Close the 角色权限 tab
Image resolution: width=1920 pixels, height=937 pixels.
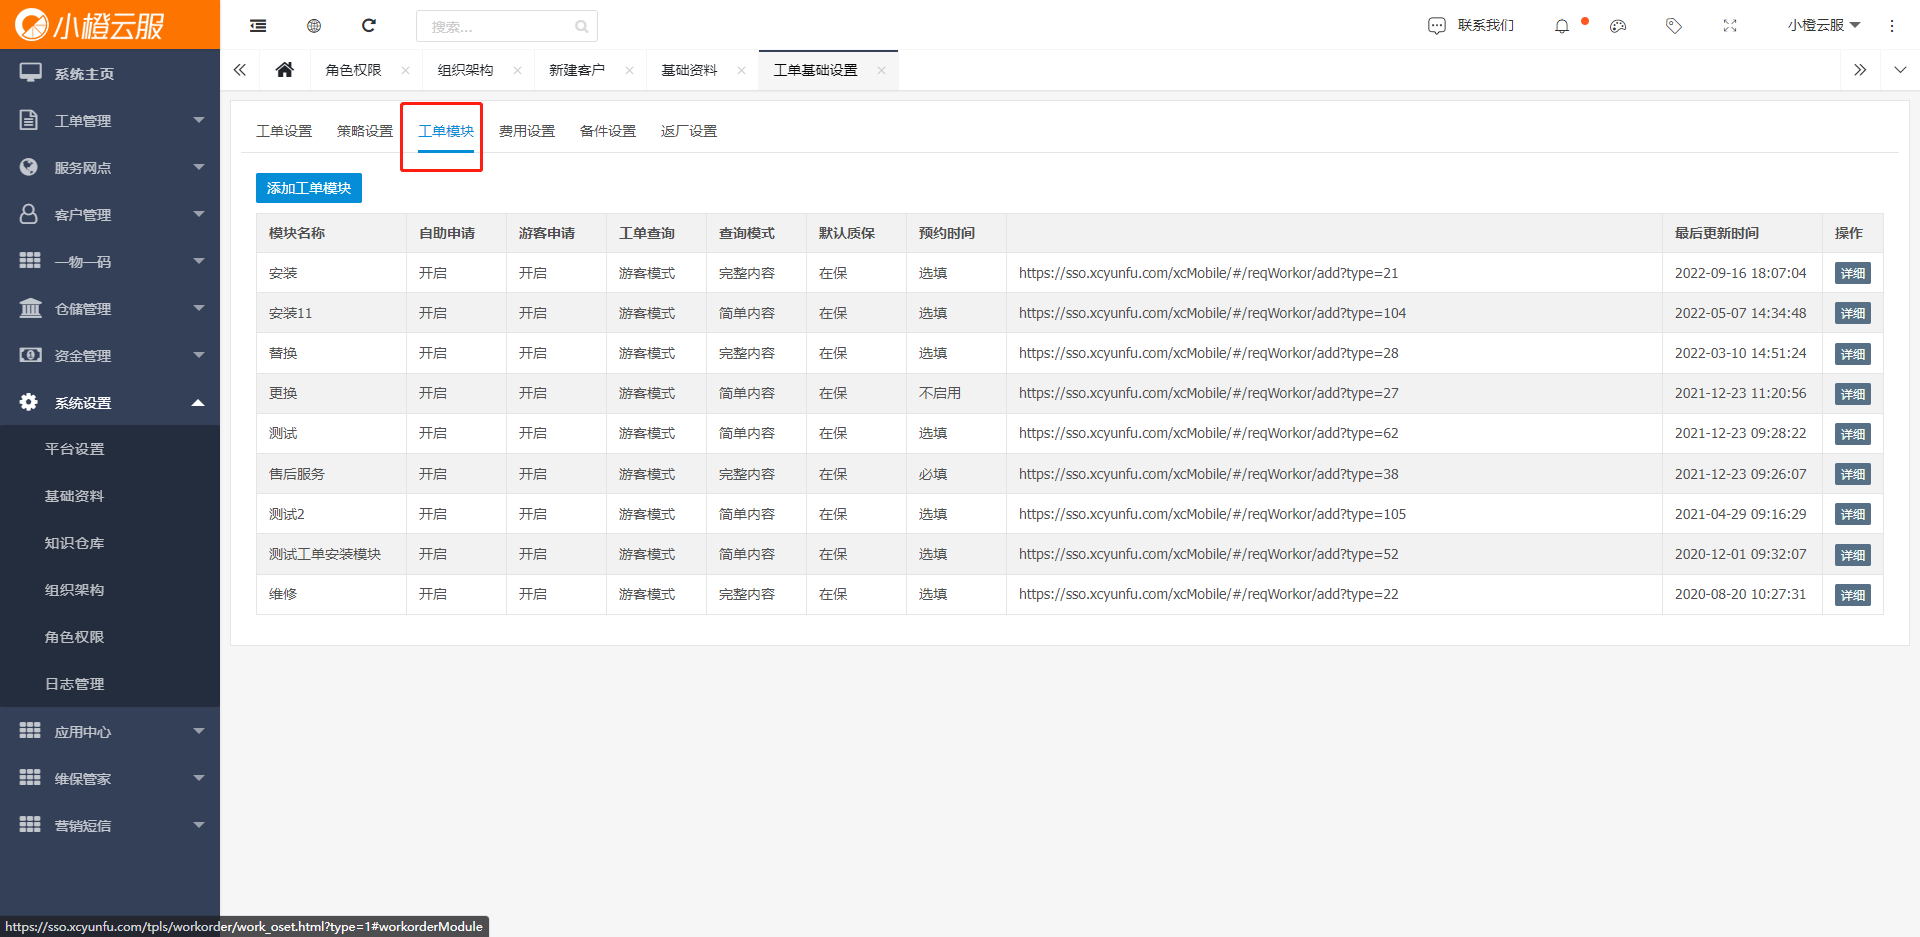pos(405,70)
